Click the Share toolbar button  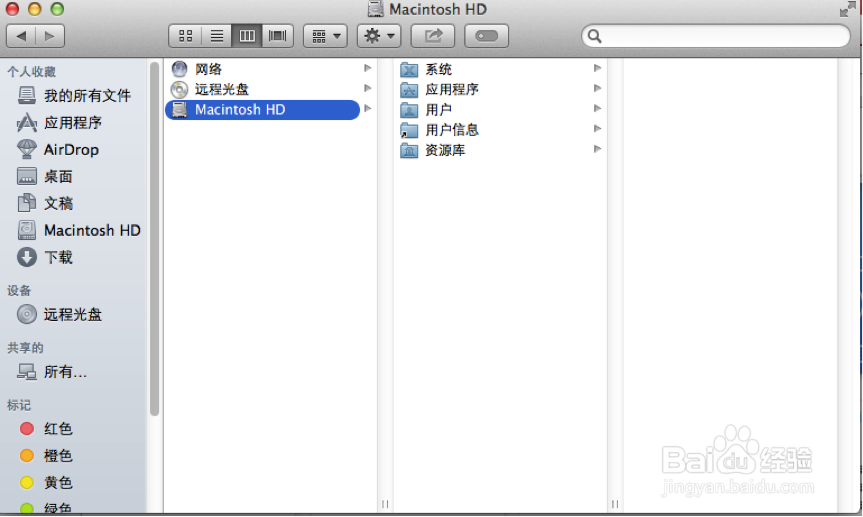tap(433, 36)
